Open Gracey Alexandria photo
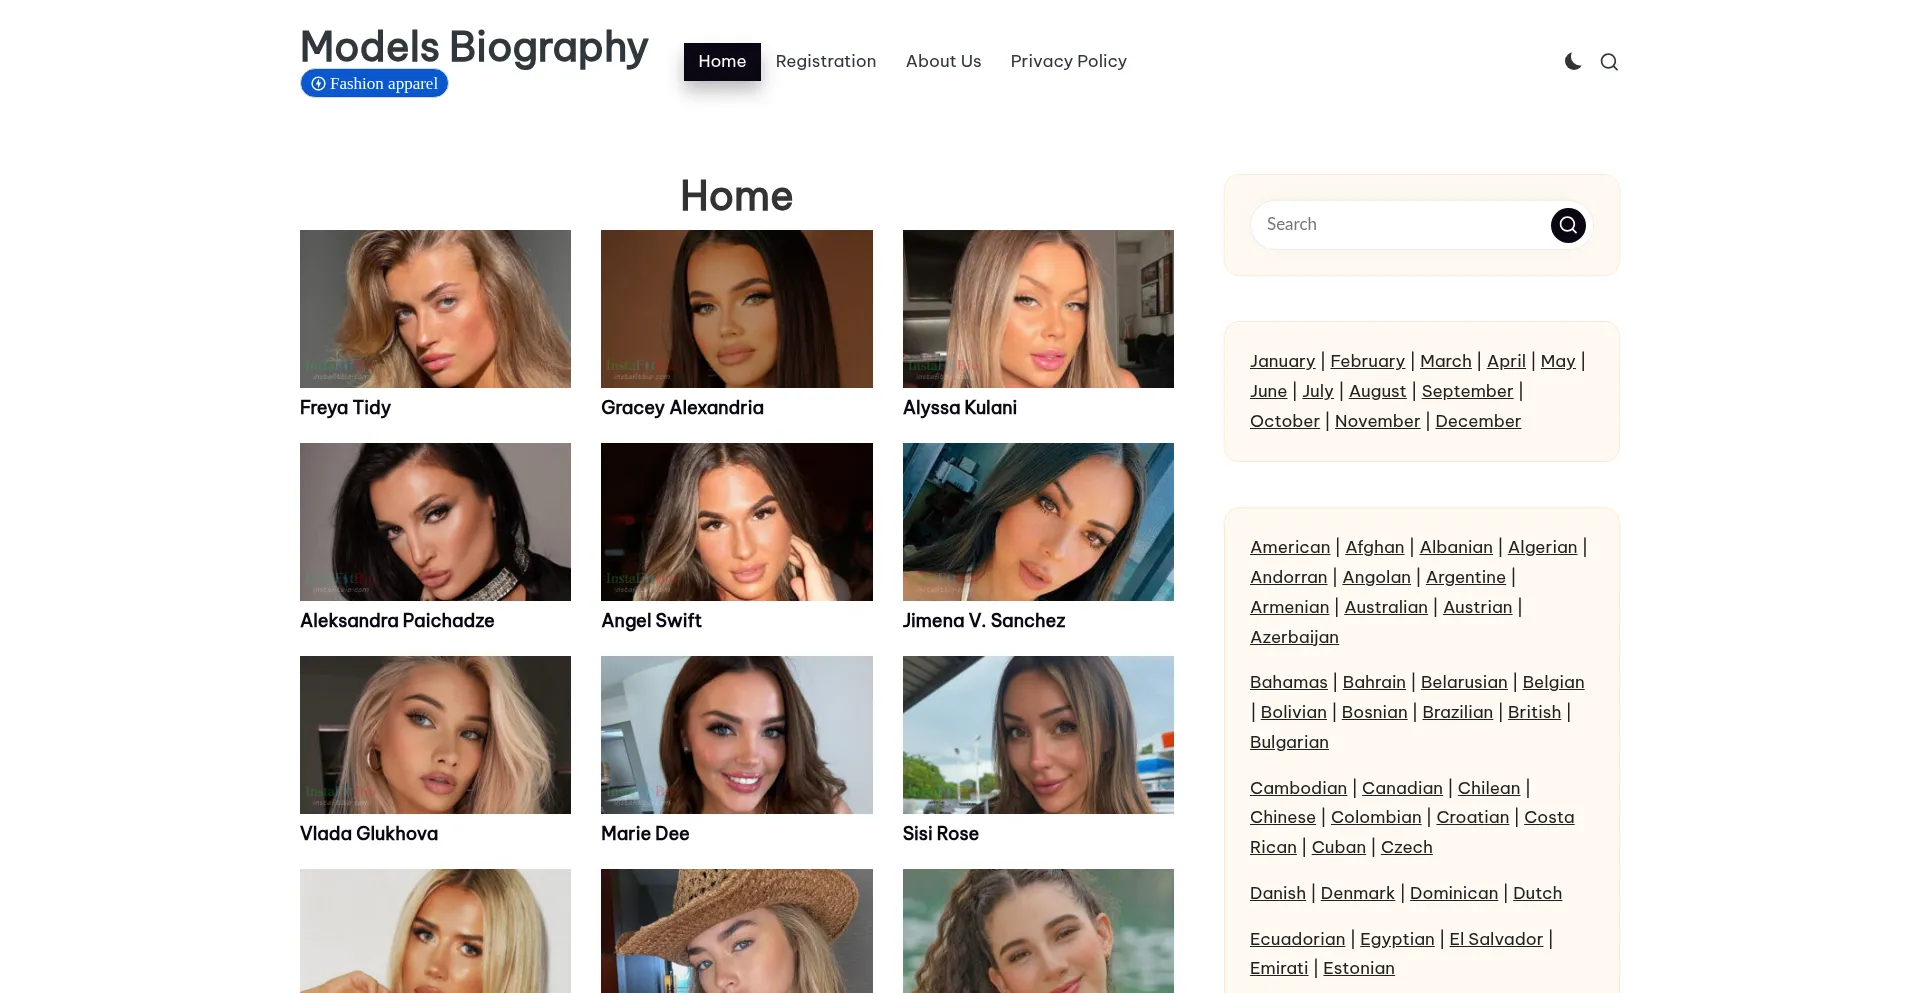 click(x=737, y=309)
